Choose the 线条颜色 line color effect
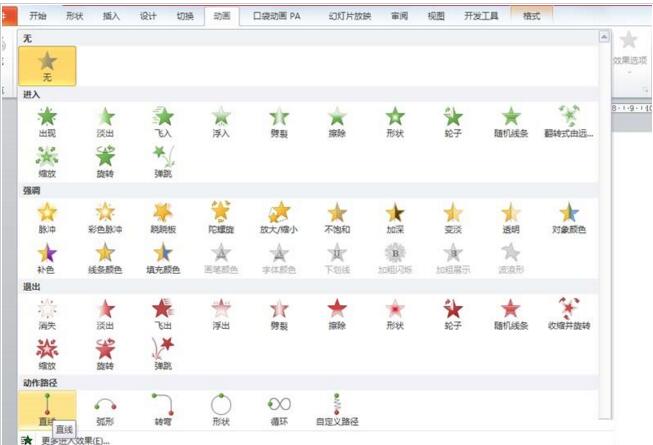Screen dimensions: 653x445 (x=105, y=258)
